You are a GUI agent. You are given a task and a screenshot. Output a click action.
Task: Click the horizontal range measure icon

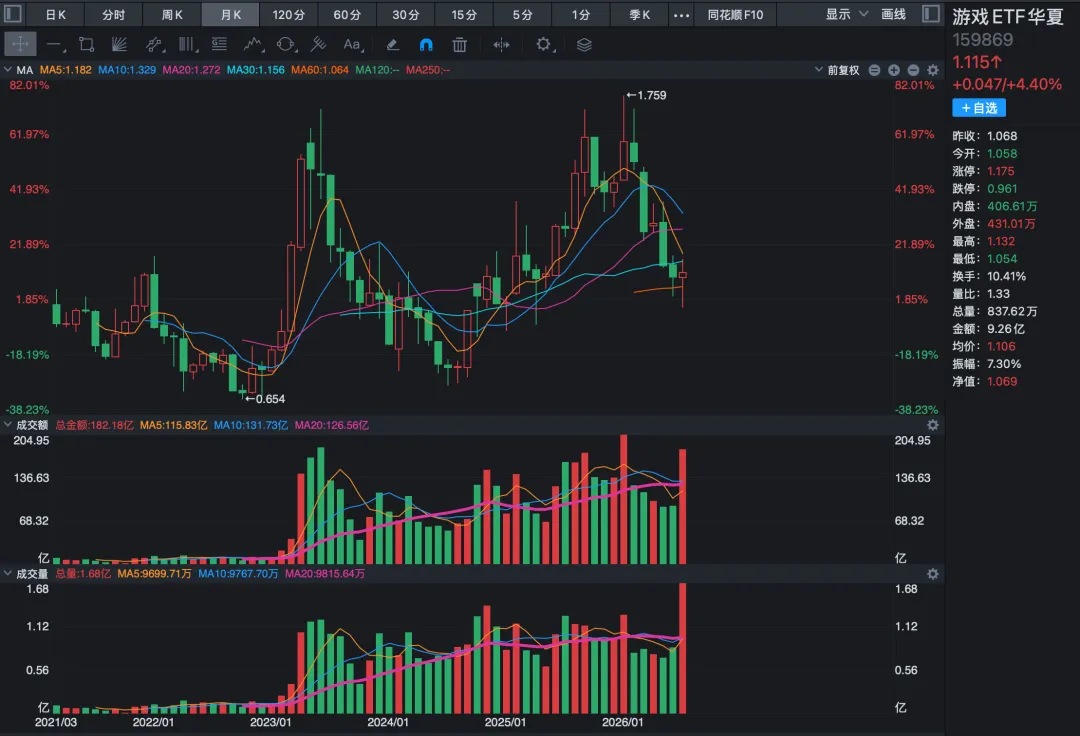pos(501,45)
